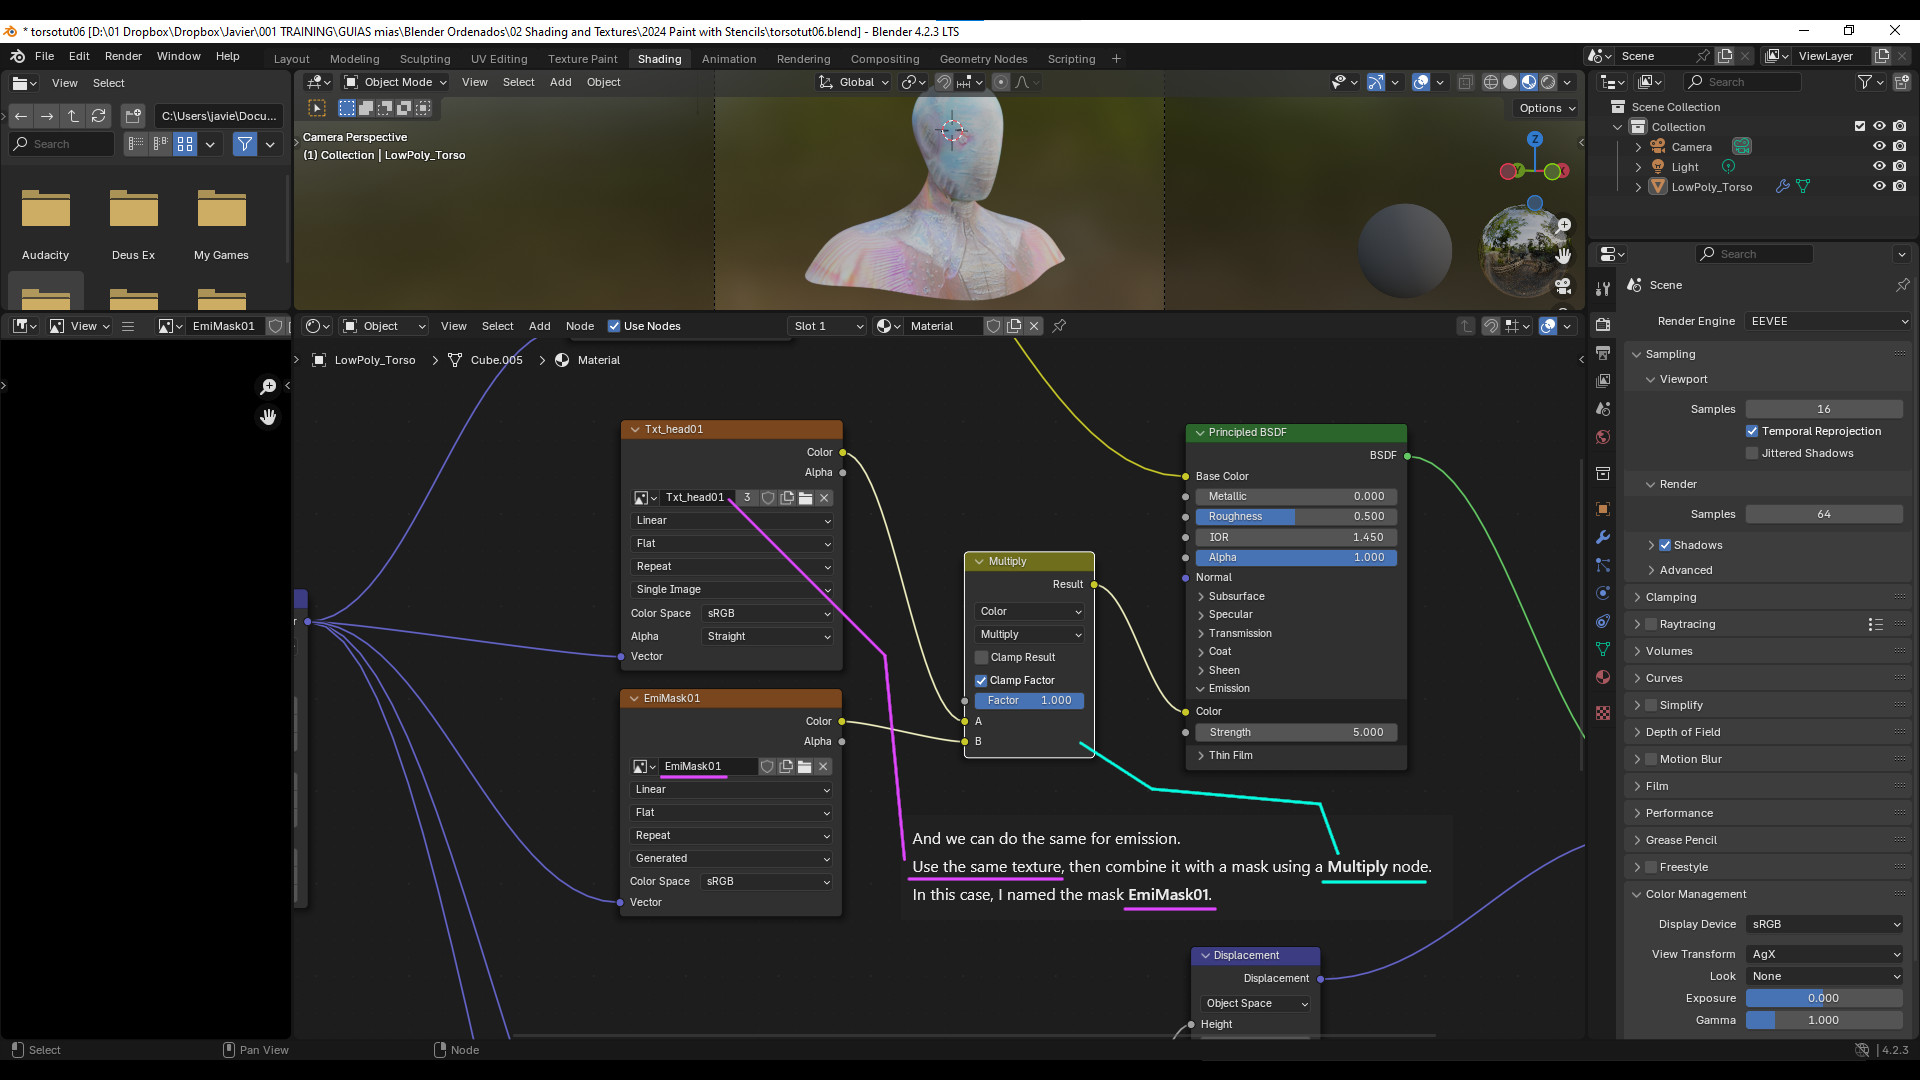Open the Texture Paint workspace tab
The image size is (1920, 1080).
(582, 59)
